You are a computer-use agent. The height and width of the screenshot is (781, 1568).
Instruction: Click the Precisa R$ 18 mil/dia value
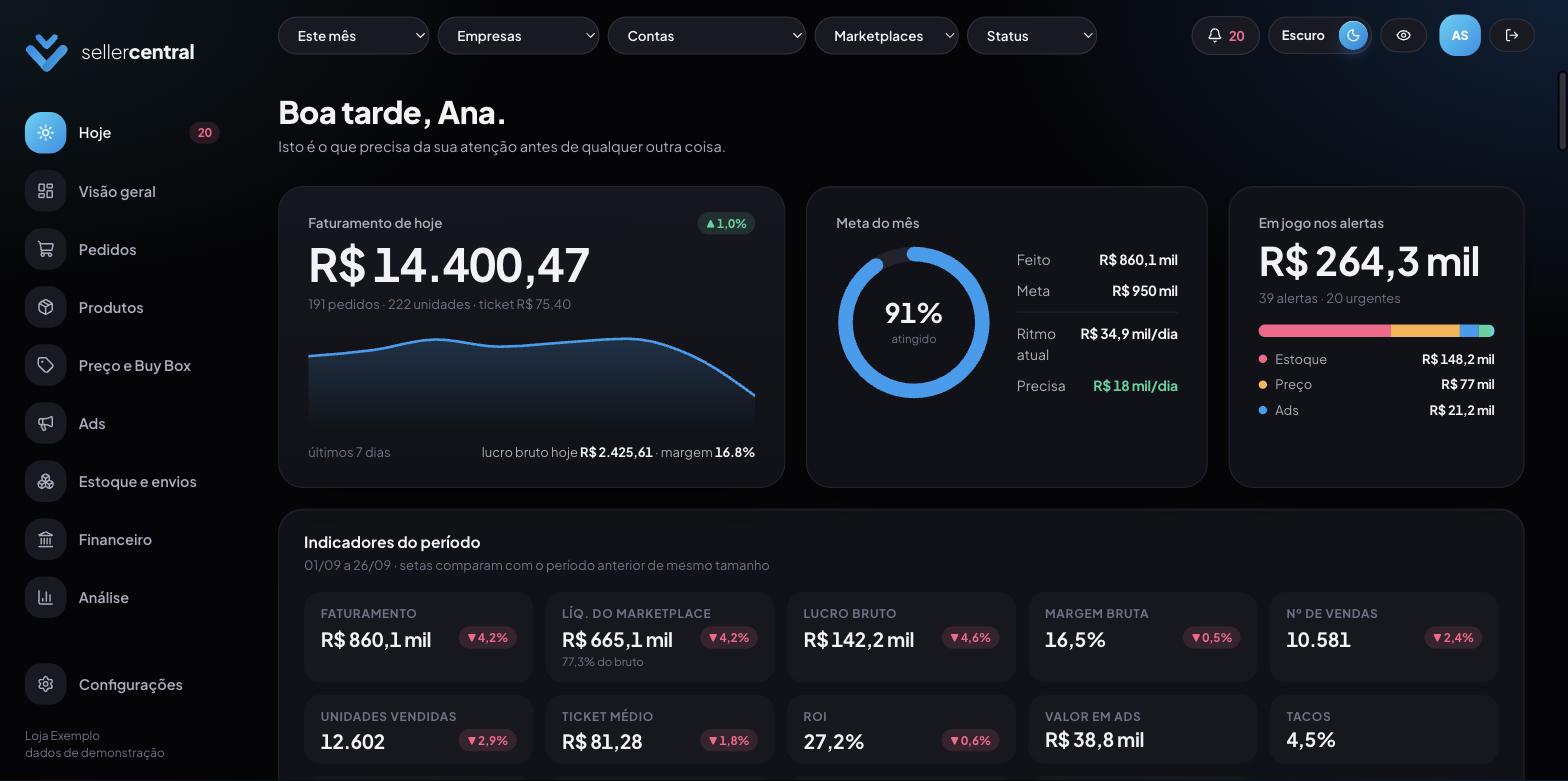[x=1135, y=385]
